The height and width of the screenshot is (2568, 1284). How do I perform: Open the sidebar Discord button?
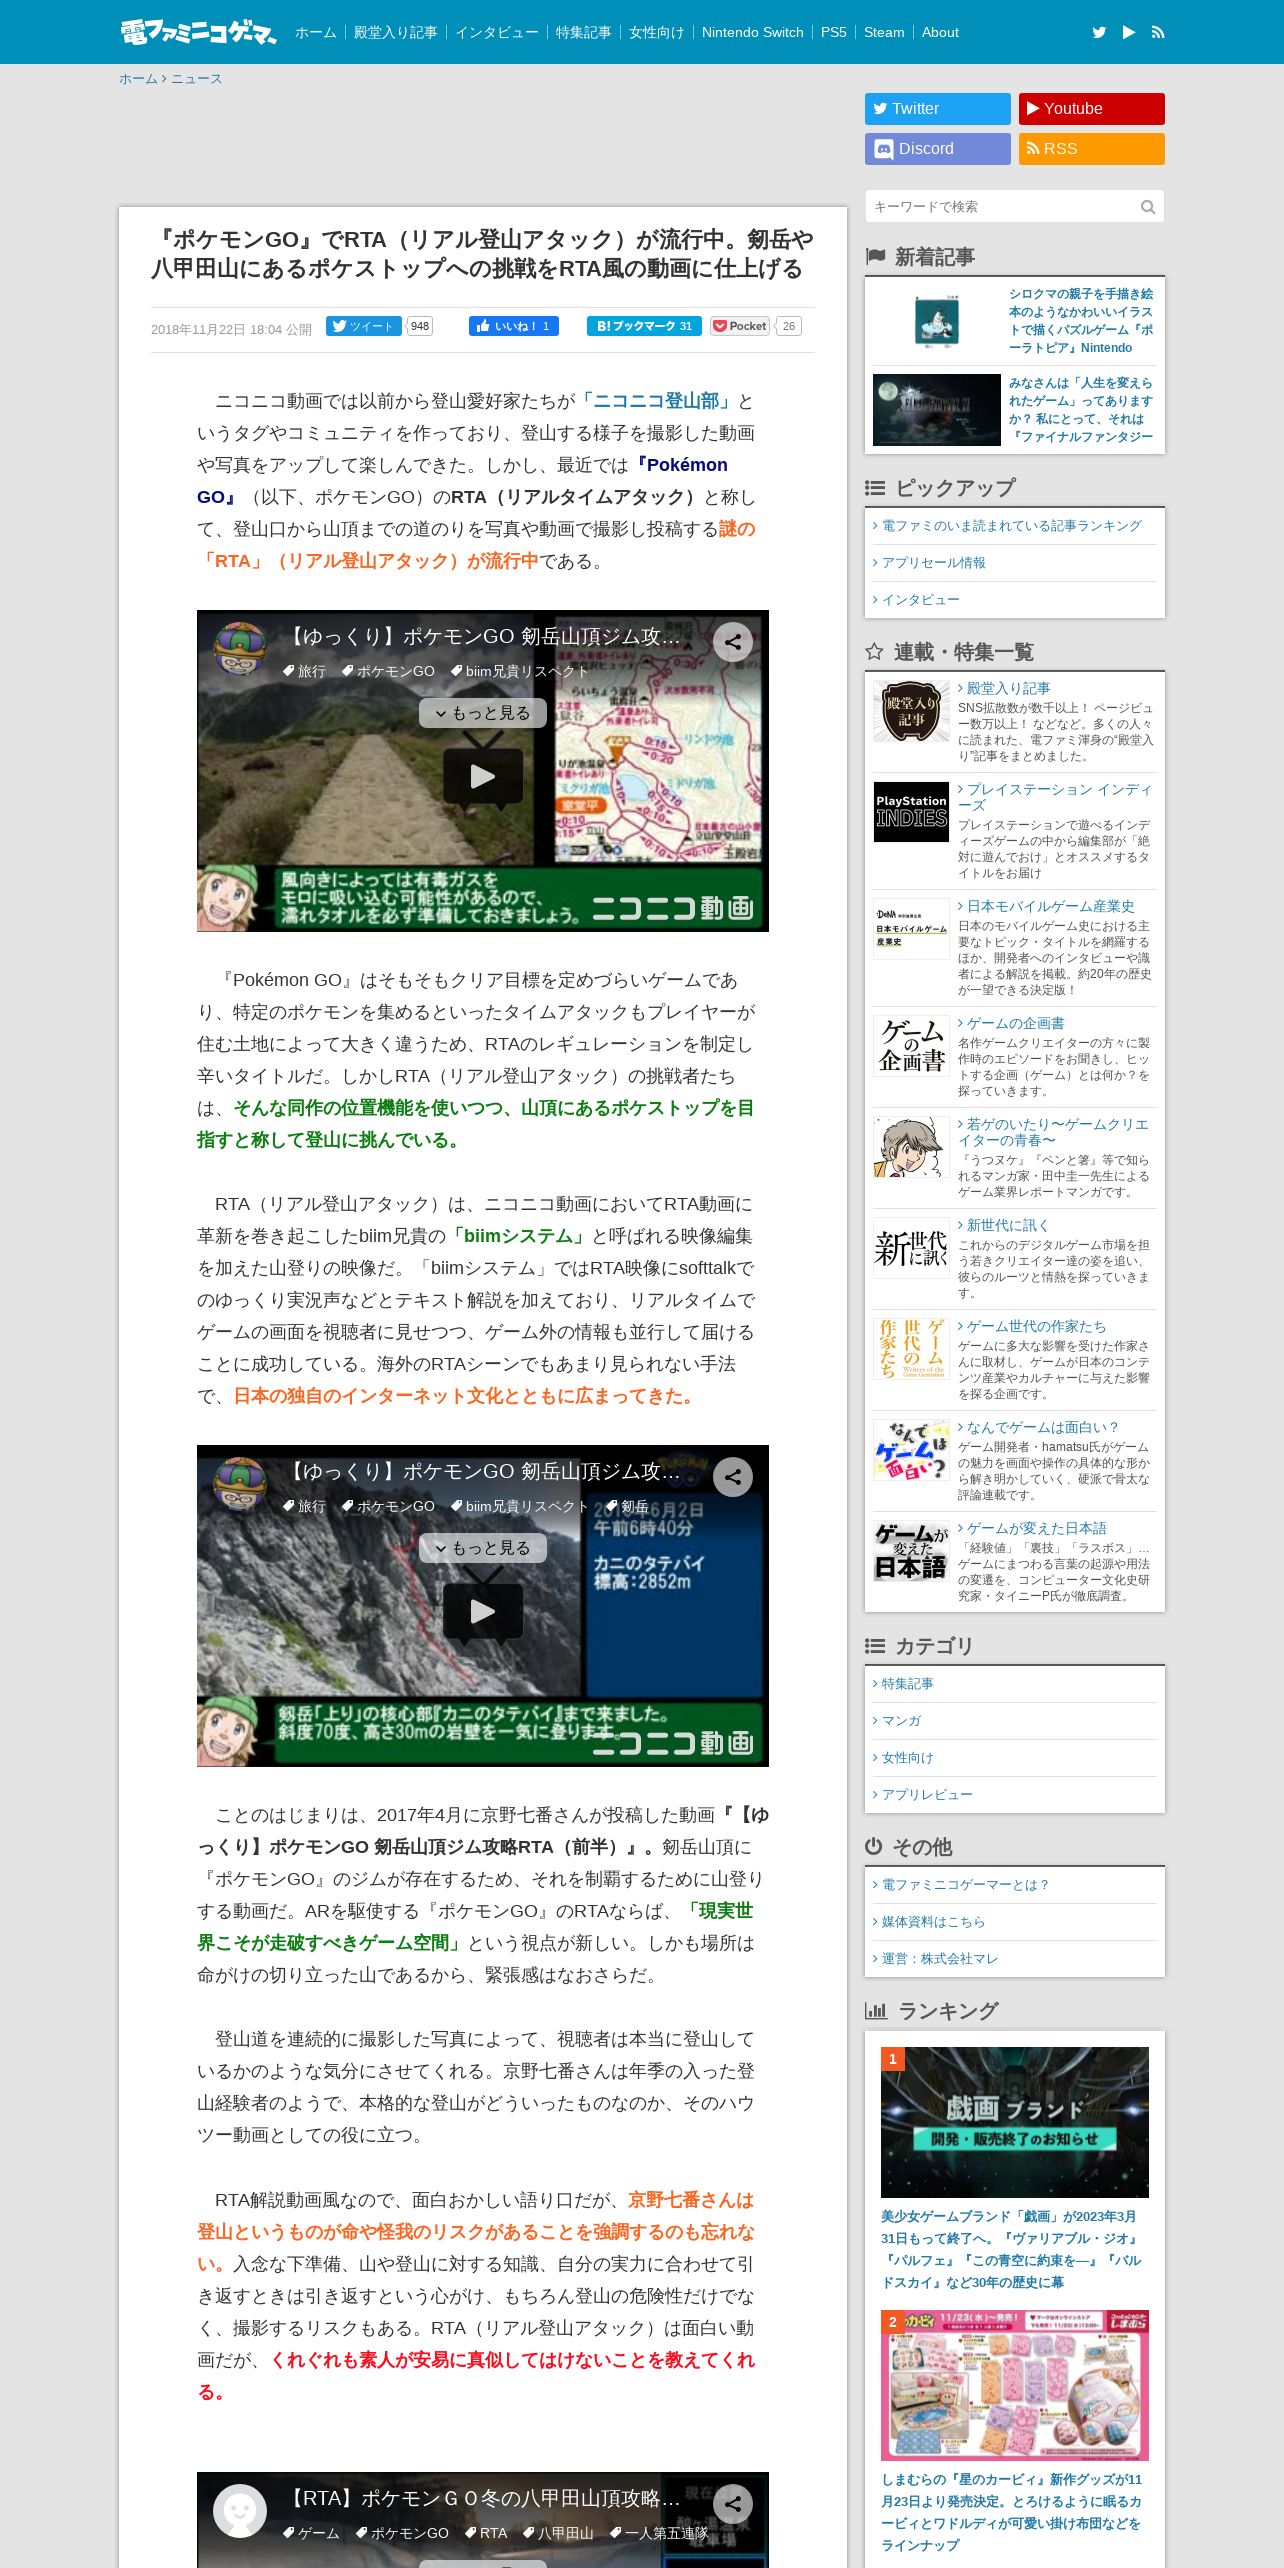click(x=938, y=149)
